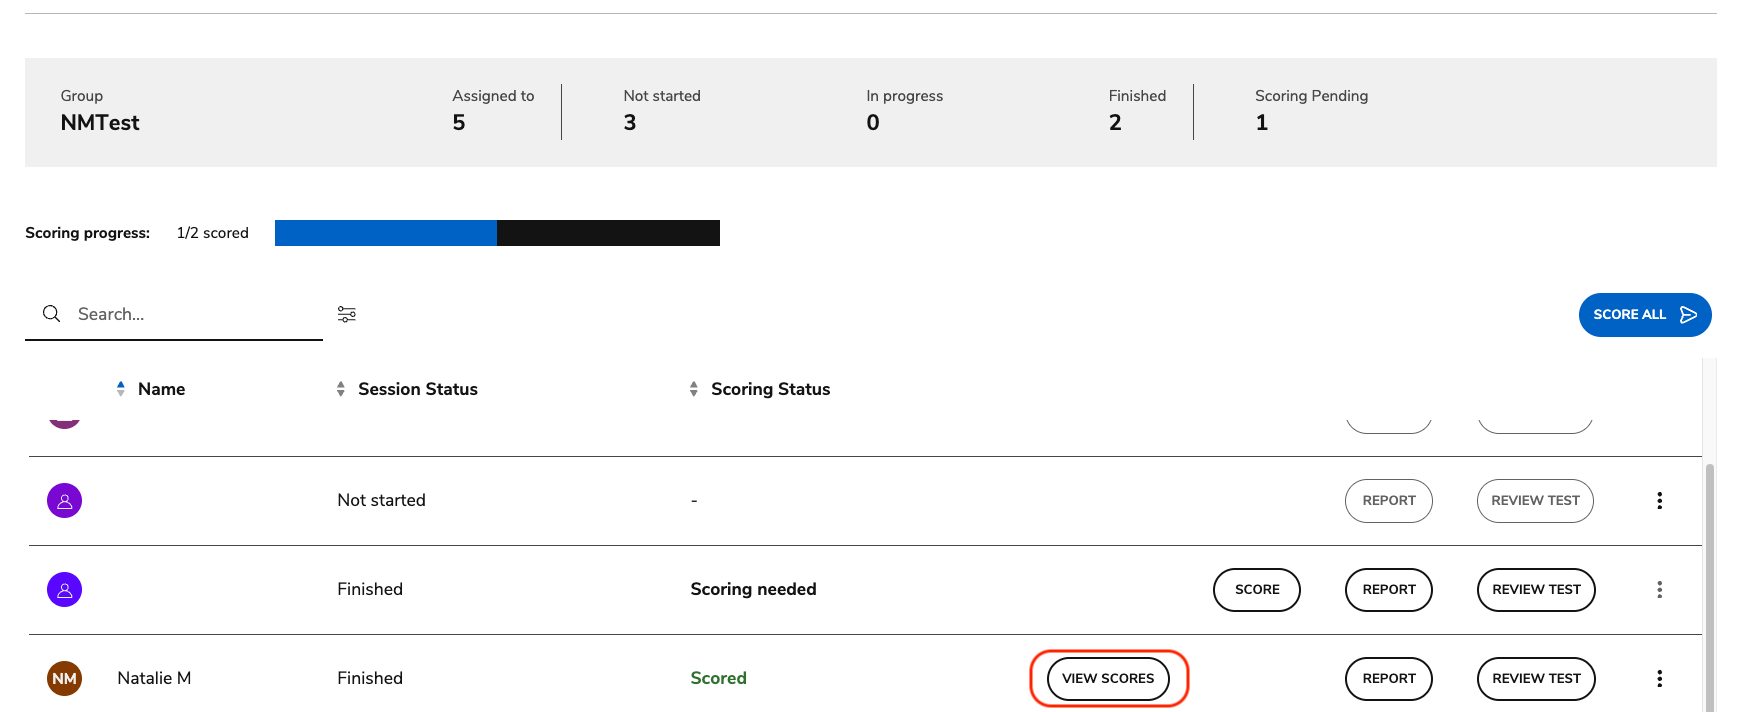
Task: Open Report for the Not started student
Action: (x=1388, y=500)
